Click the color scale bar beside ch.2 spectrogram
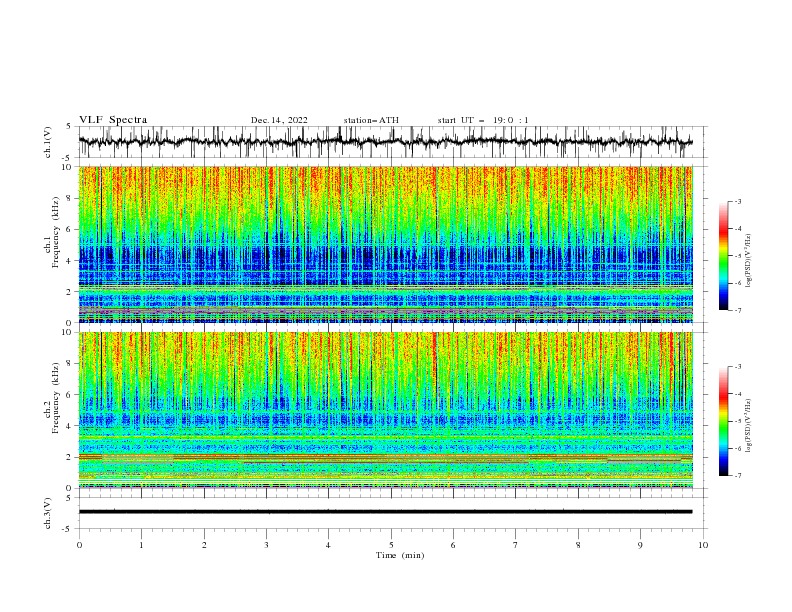 tap(724, 421)
